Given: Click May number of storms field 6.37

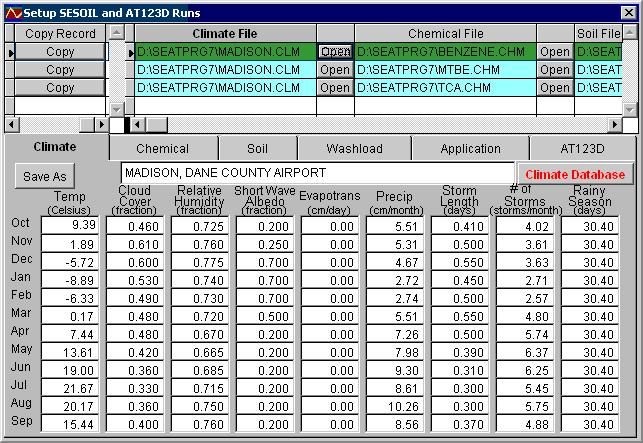Looking at the screenshot, I should [x=524, y=352].
